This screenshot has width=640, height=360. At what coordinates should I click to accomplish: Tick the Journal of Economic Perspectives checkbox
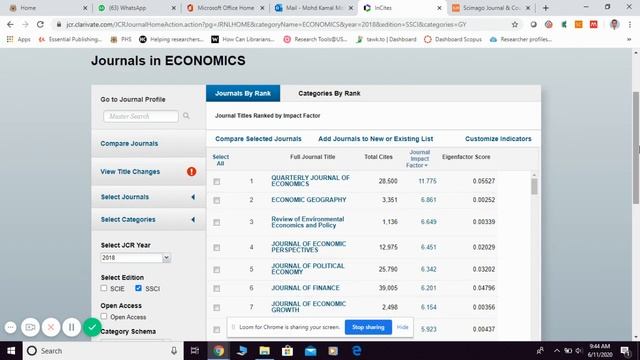[x=217, y=248]
